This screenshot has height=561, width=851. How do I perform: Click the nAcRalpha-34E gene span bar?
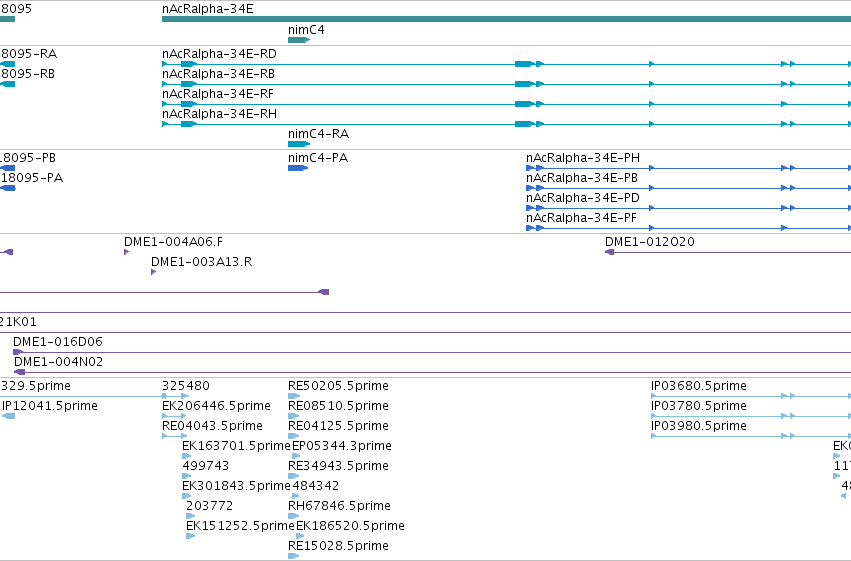click(506, 20)
